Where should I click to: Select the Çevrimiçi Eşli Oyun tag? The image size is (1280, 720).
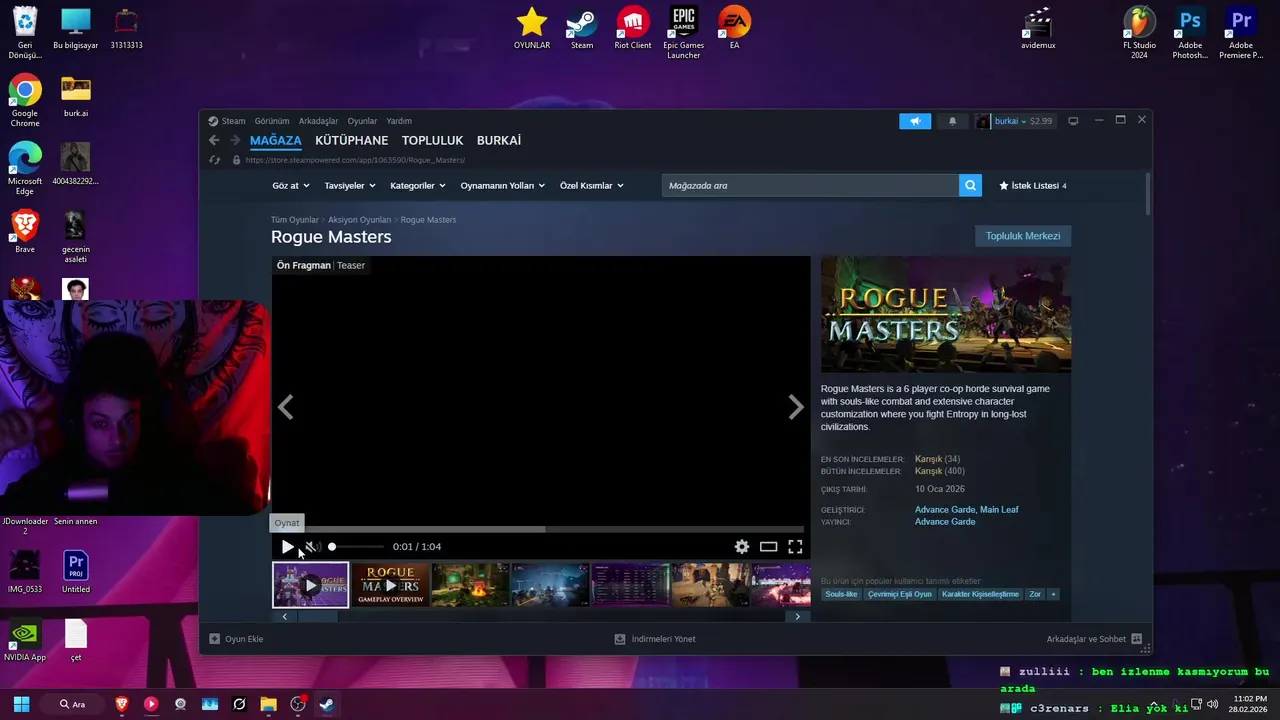[x=900, y=594]
